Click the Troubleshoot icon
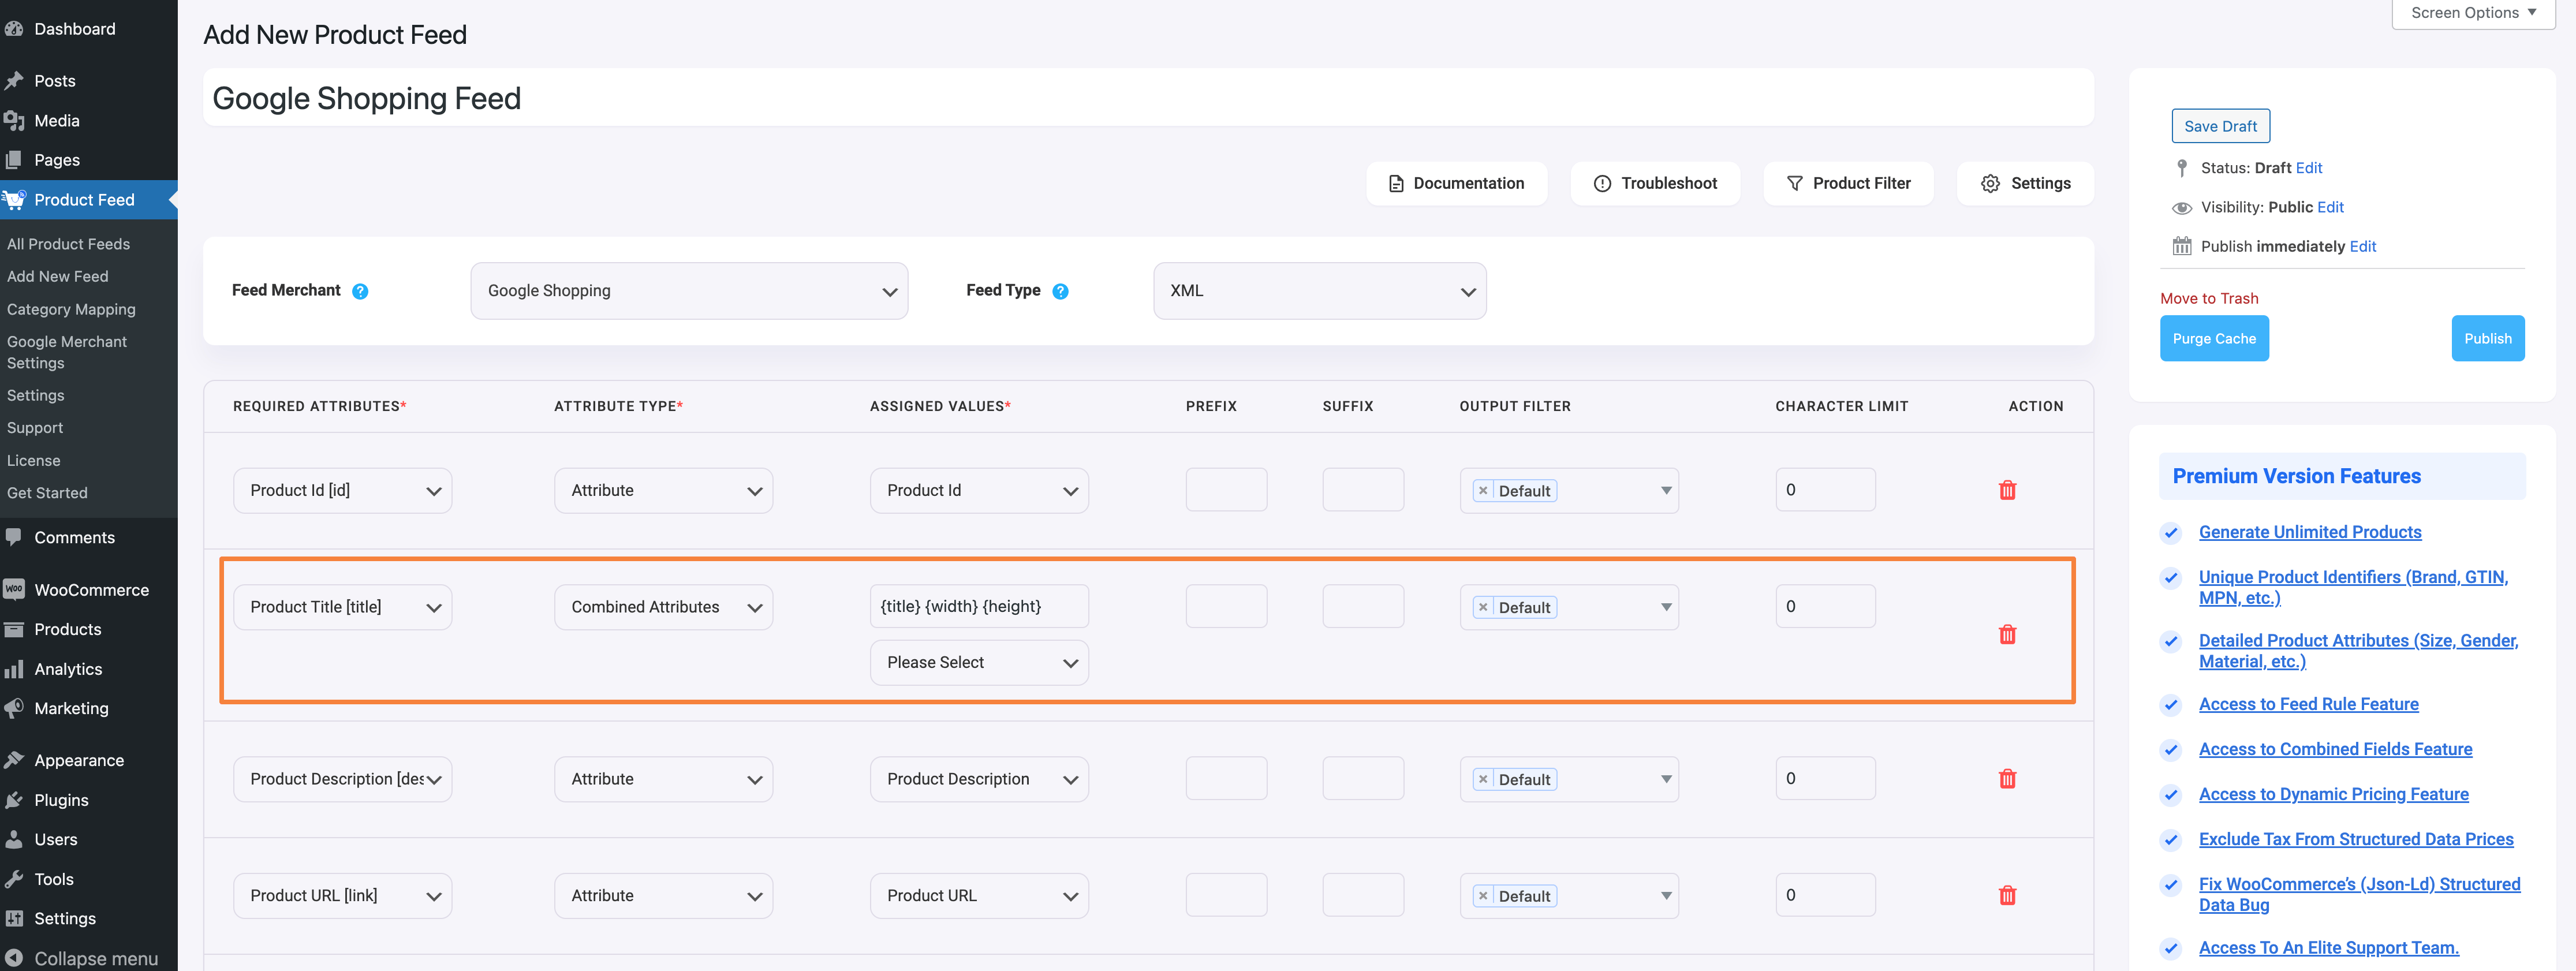Image resolution: width=2576 pixels, height=971 pixels. pos(1602,182)
